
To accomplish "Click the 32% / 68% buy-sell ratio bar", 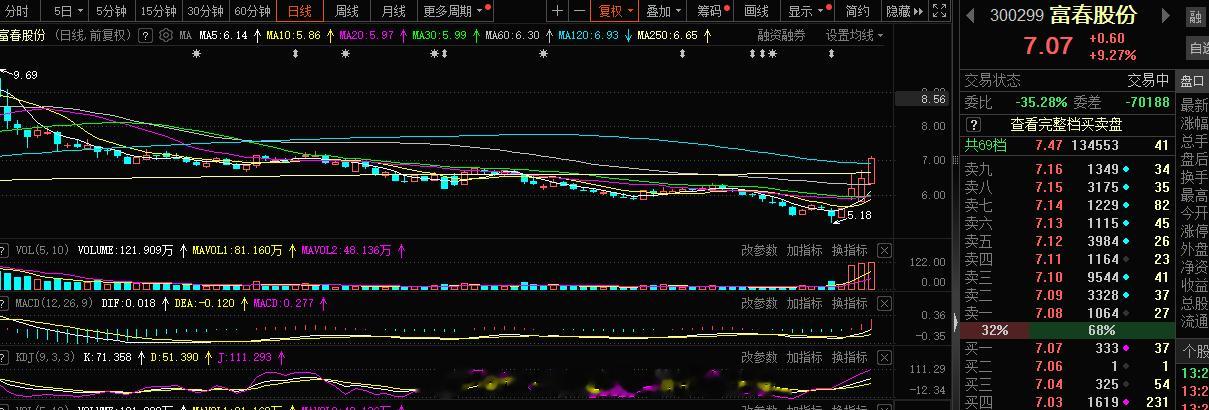I will tap(1067, 330).
